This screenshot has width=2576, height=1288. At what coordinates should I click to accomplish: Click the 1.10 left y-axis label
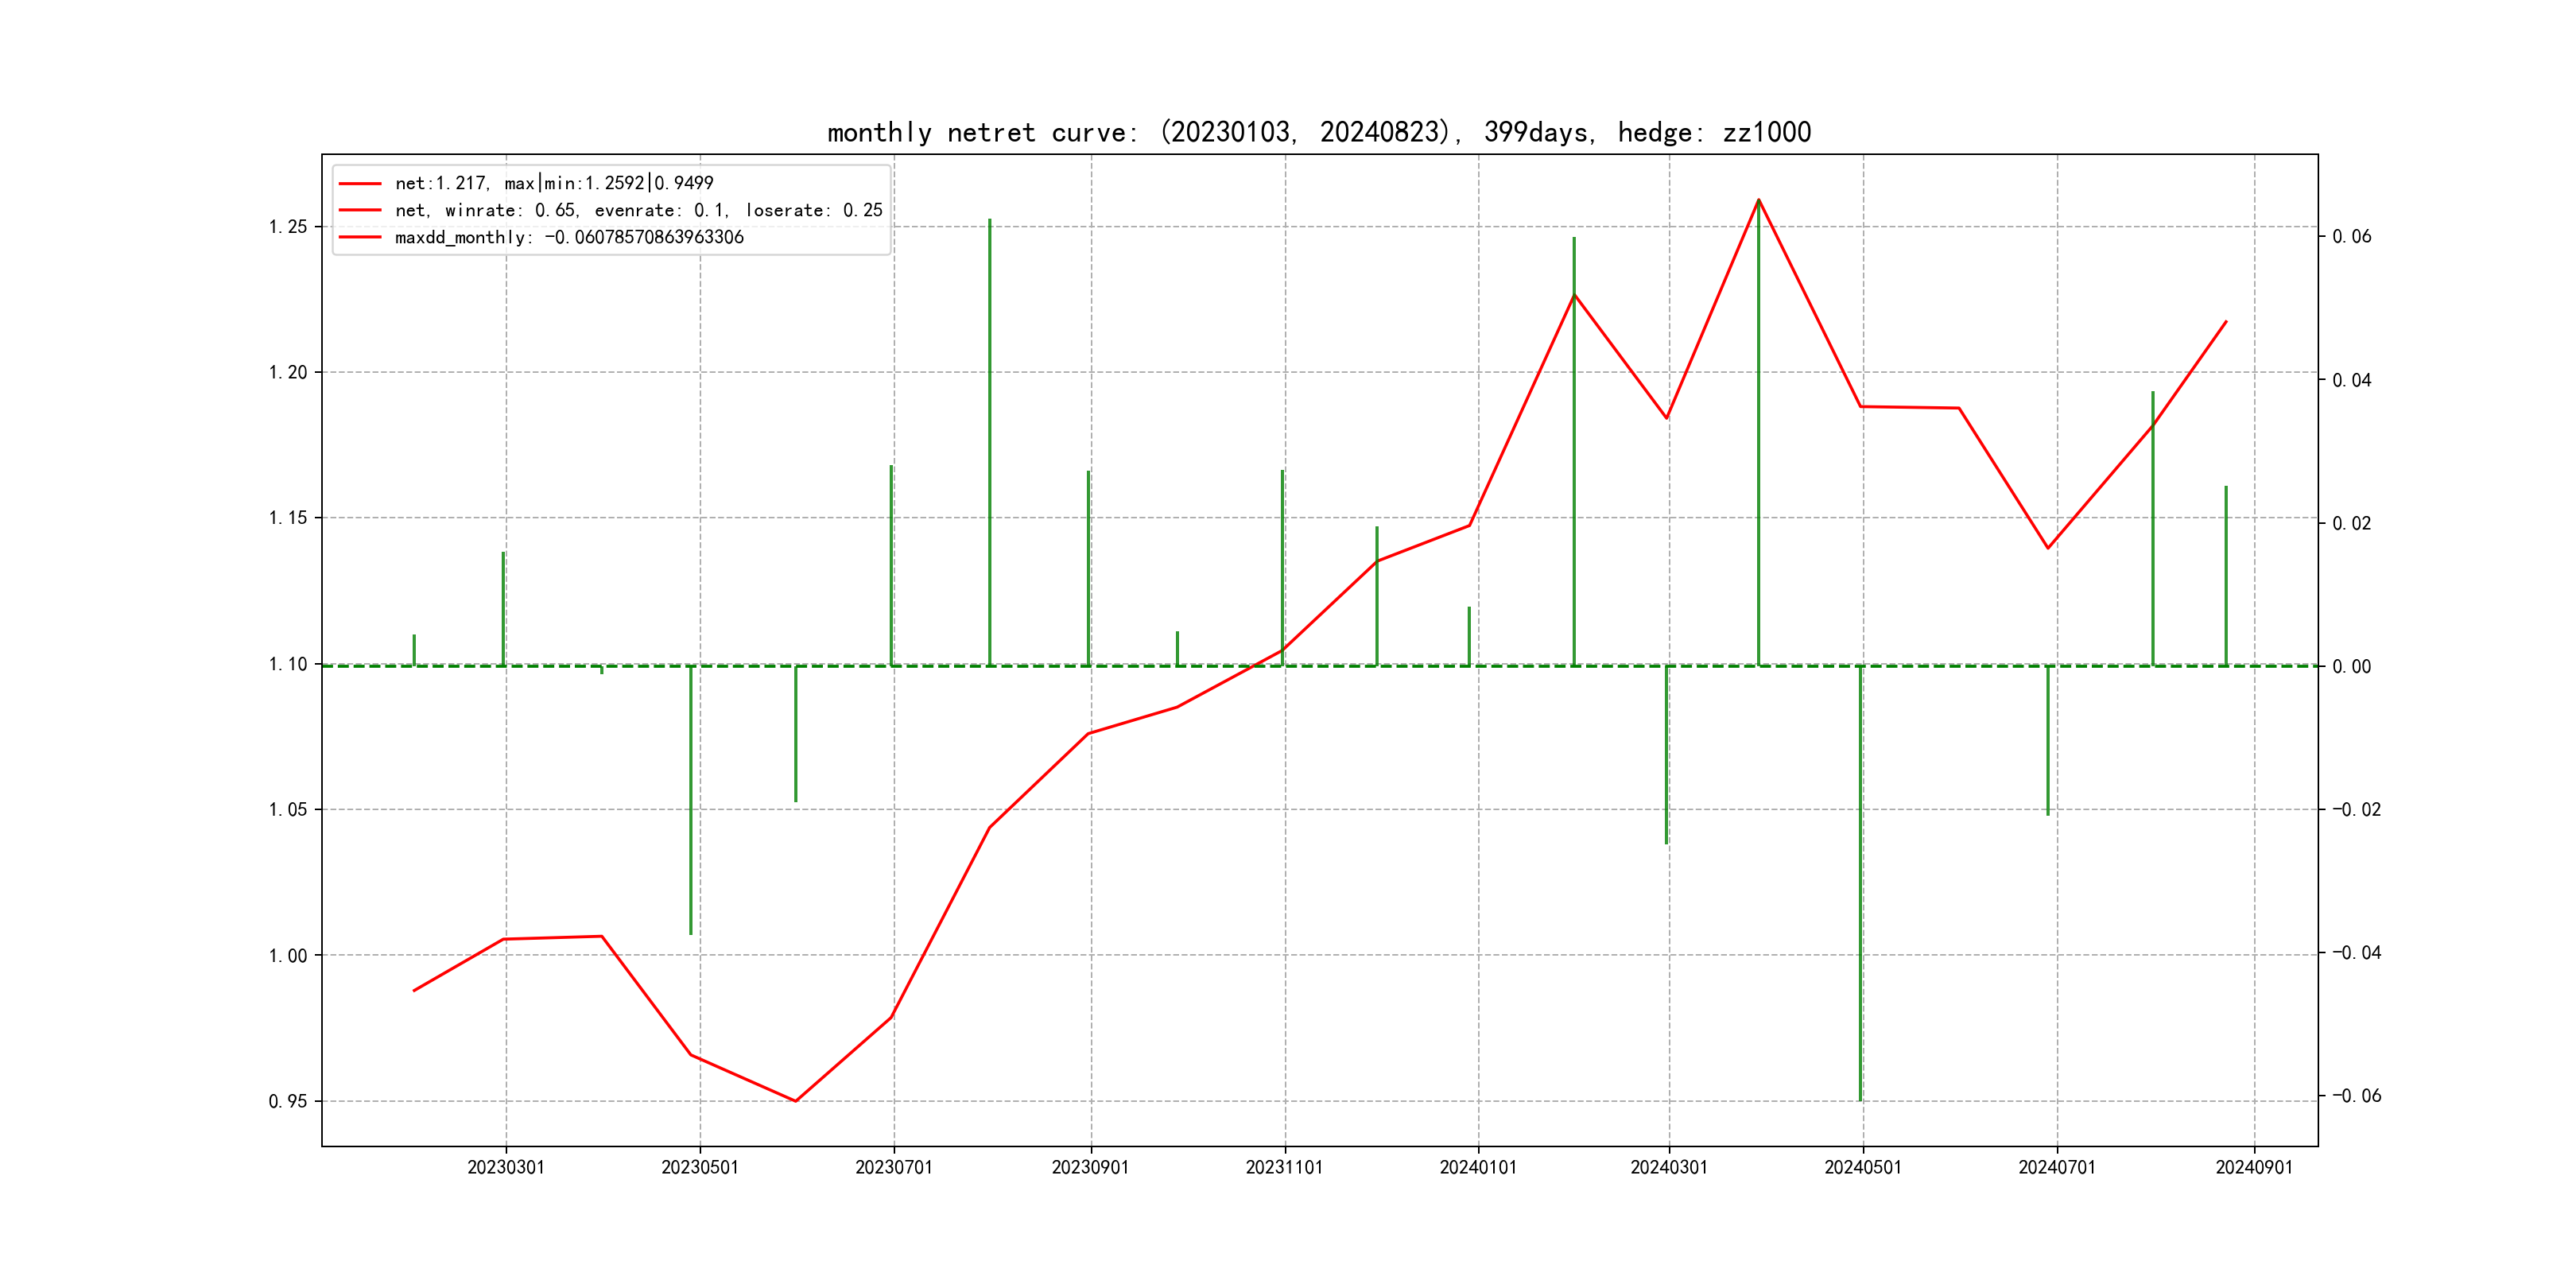tap(288, 664)
